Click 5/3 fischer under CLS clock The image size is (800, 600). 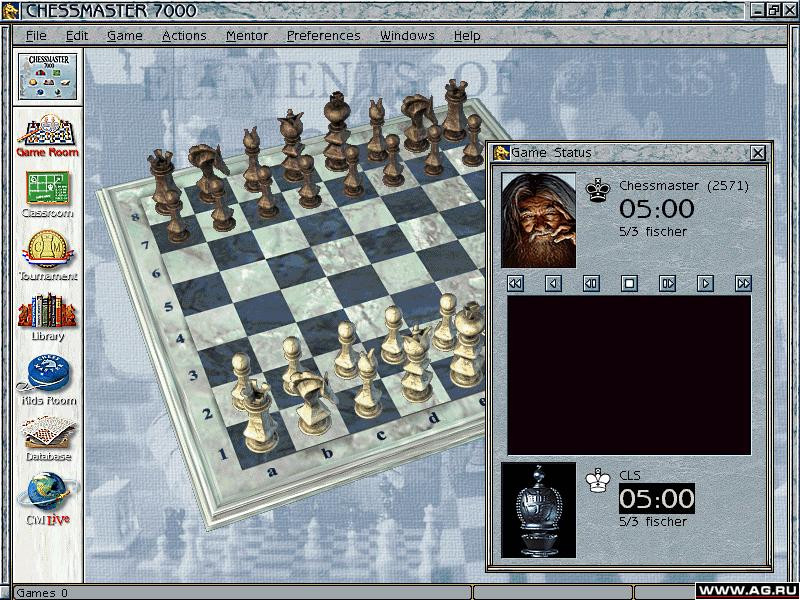653,521
